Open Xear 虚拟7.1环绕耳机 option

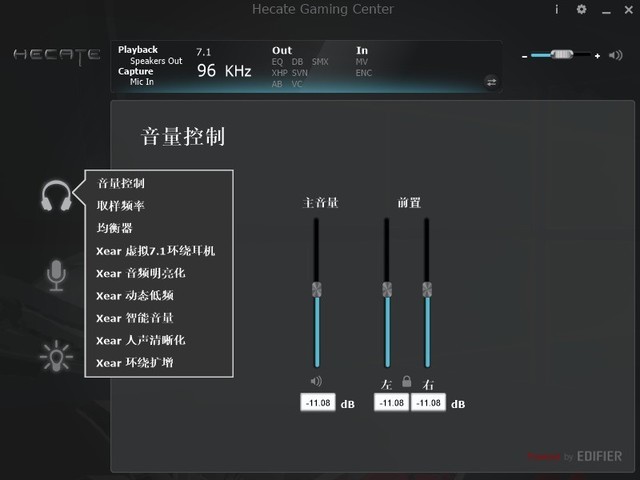point(156,251)
